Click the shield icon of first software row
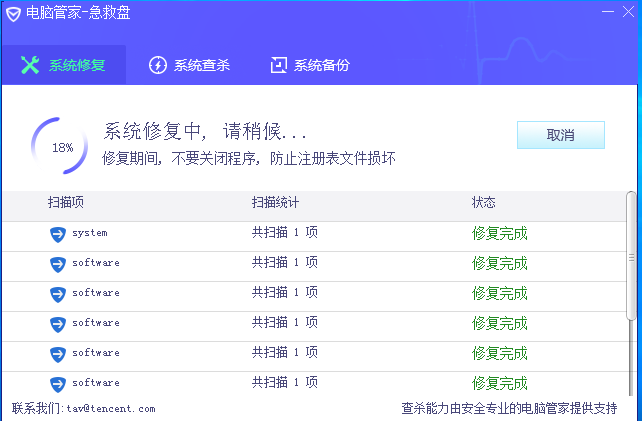Image resolution: width=642 pixels, height=421 pixels. [x=57, y=264]
